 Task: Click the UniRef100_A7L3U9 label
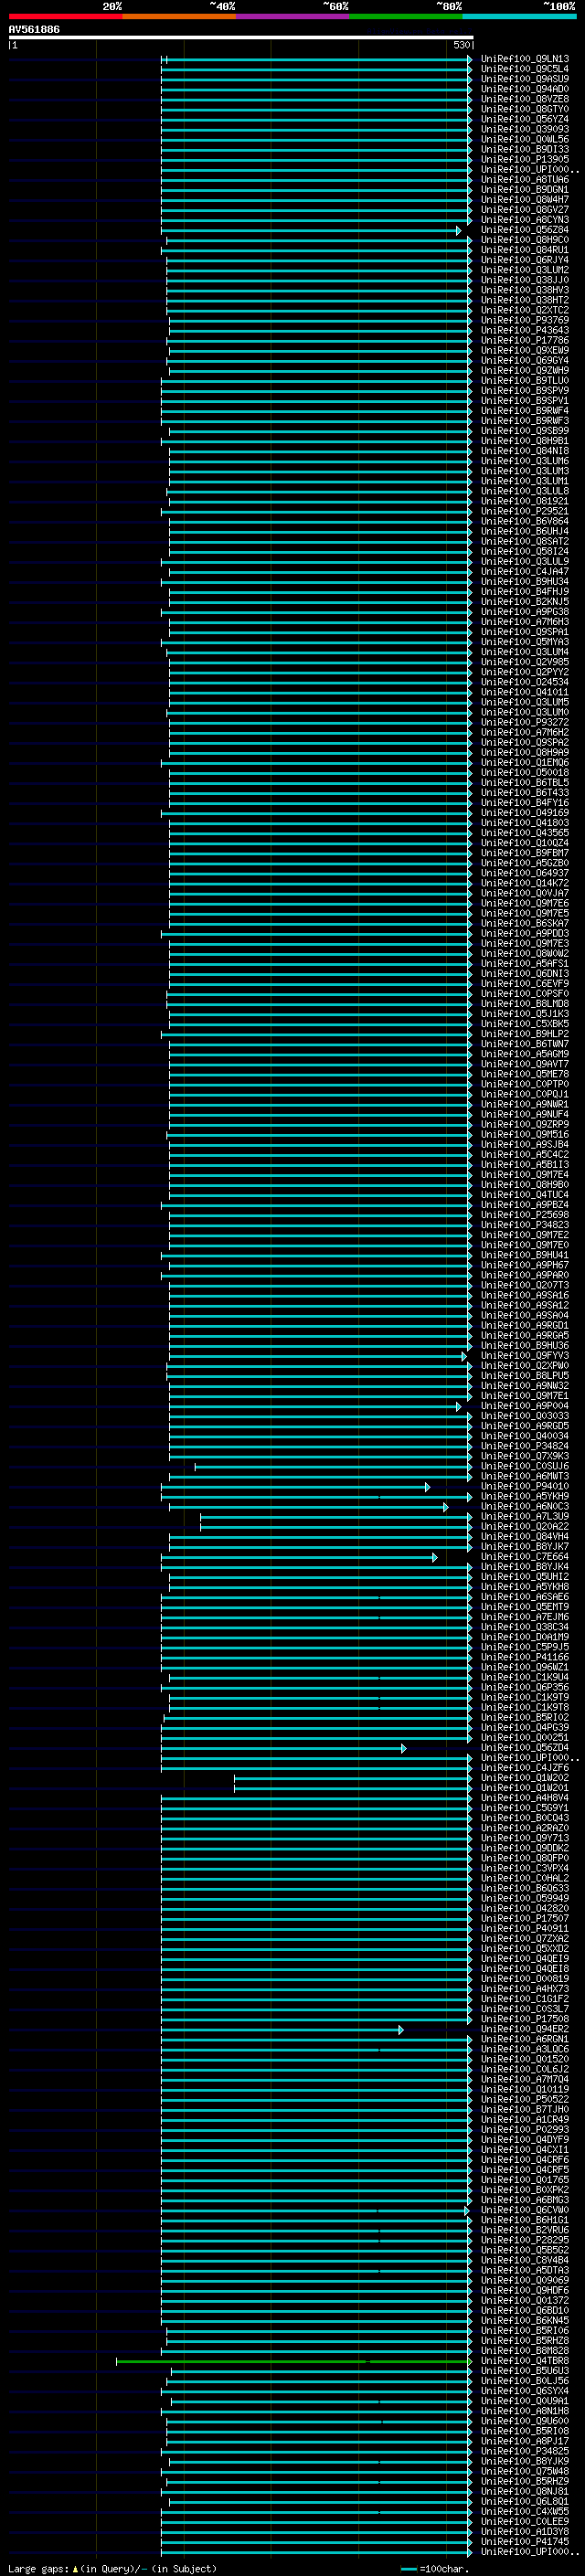pos(525,1517)
